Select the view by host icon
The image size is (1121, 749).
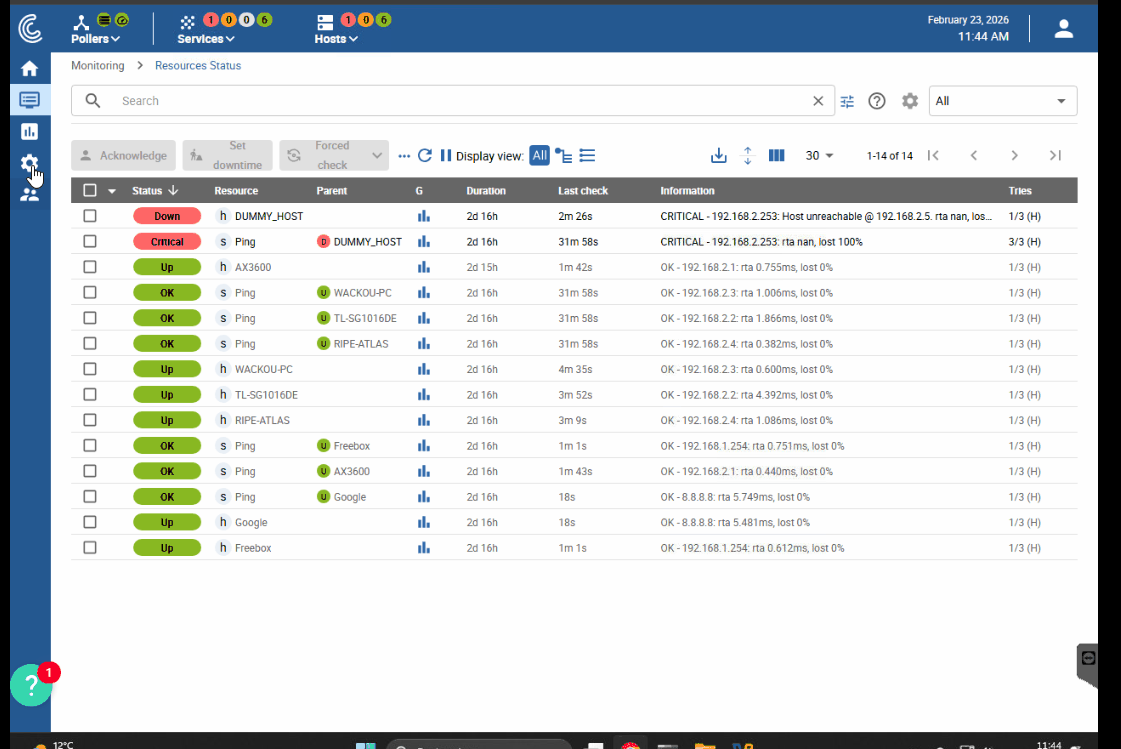point(563,156)
